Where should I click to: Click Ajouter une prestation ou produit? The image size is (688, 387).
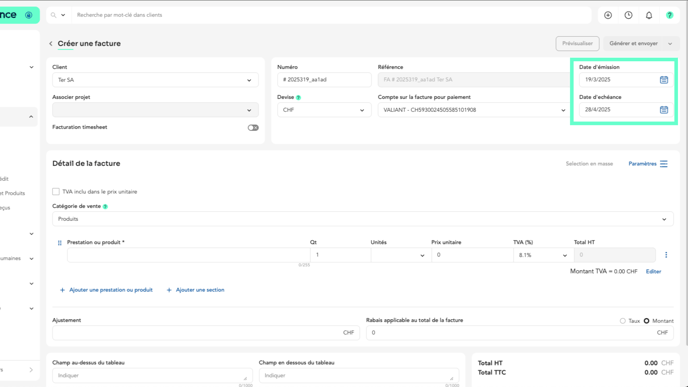point(106,290)
